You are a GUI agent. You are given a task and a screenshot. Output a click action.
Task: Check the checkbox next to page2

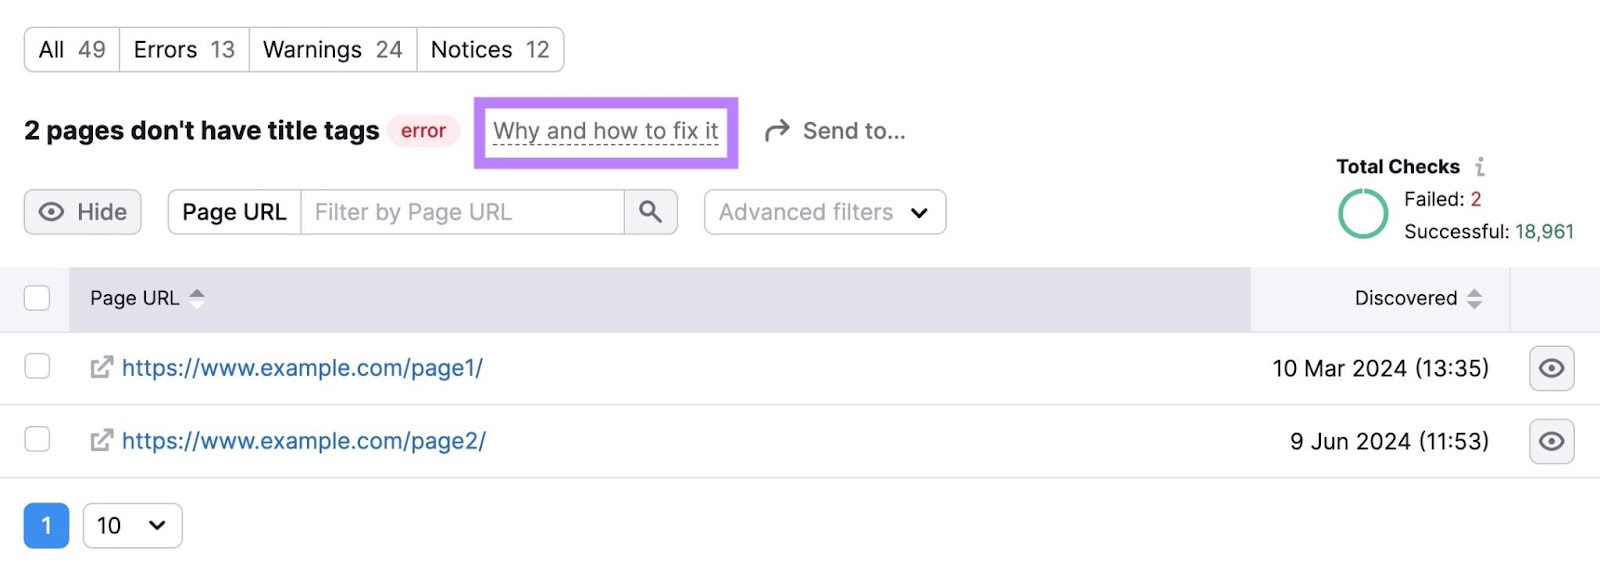(36, 441)
